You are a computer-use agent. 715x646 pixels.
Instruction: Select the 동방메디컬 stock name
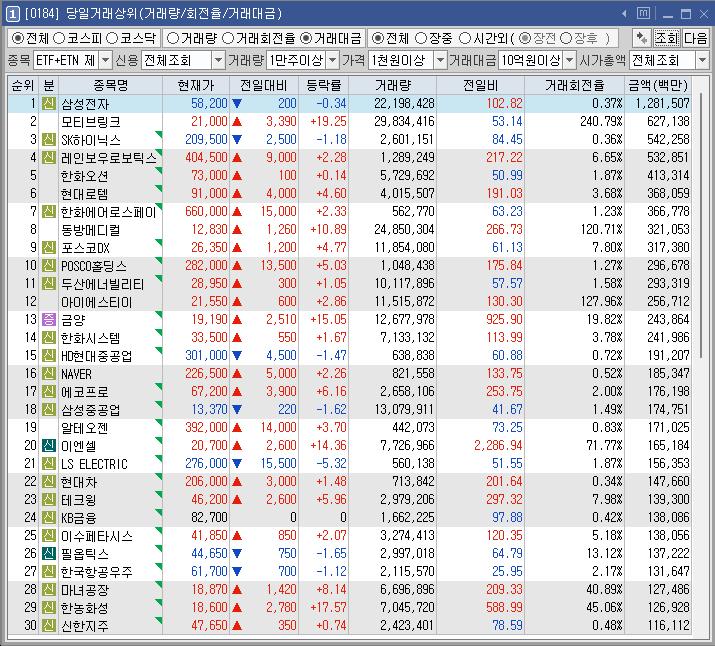tap(90, 230)
